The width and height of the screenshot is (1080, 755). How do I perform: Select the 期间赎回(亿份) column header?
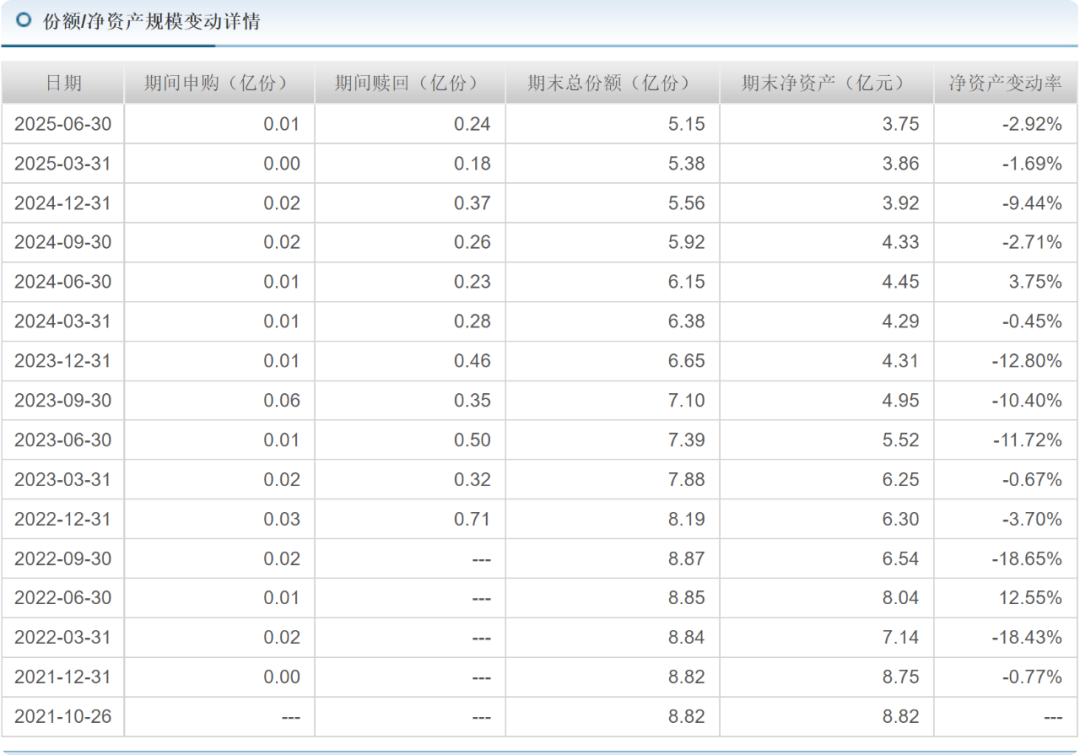[x=408, y=84]
